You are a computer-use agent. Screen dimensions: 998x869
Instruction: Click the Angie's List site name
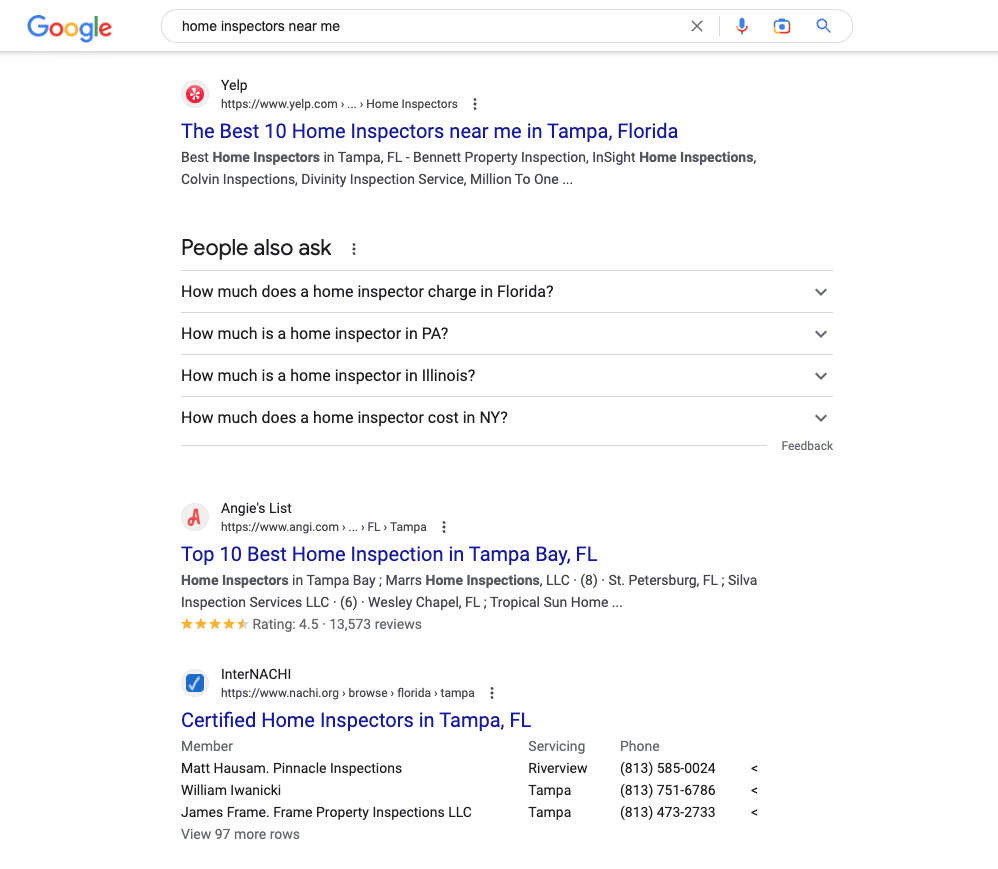[256, 508]
